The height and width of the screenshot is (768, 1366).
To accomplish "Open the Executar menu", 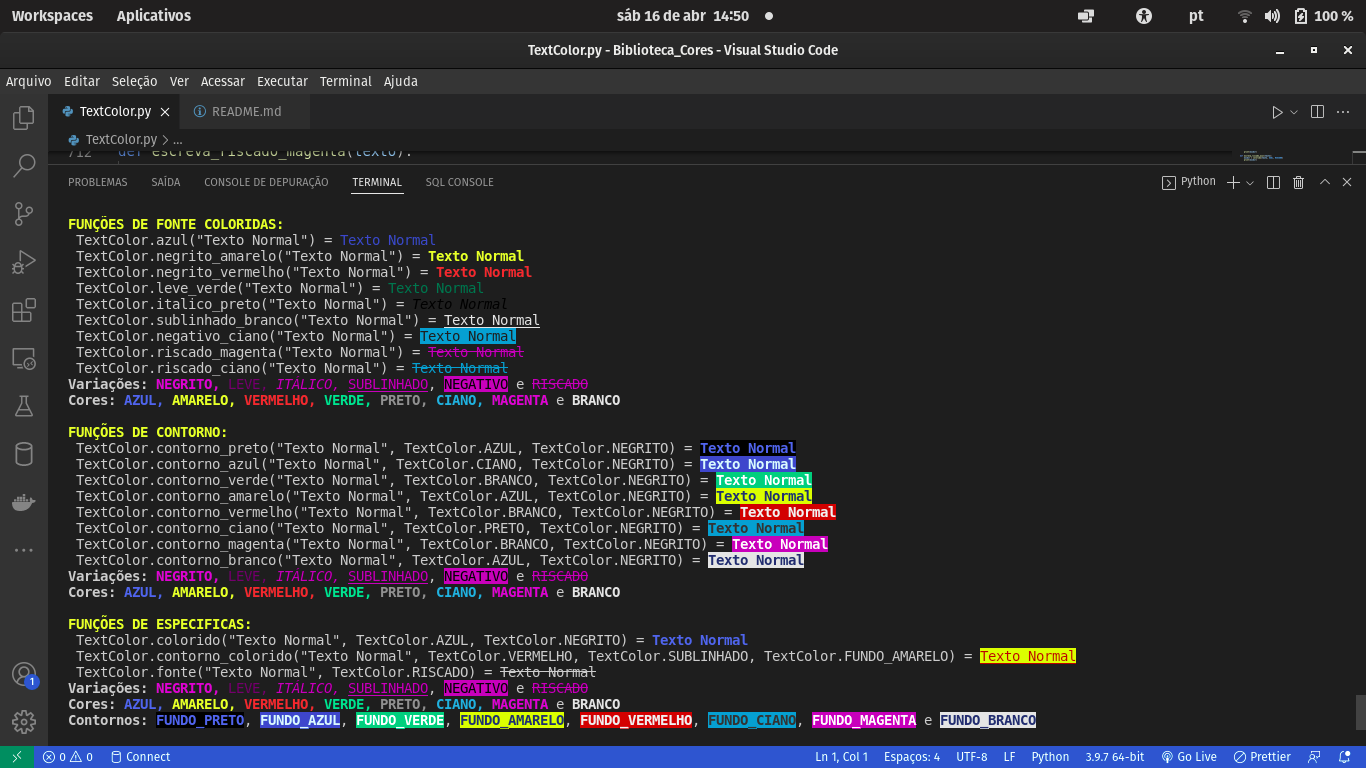I will tap(281, 81).
